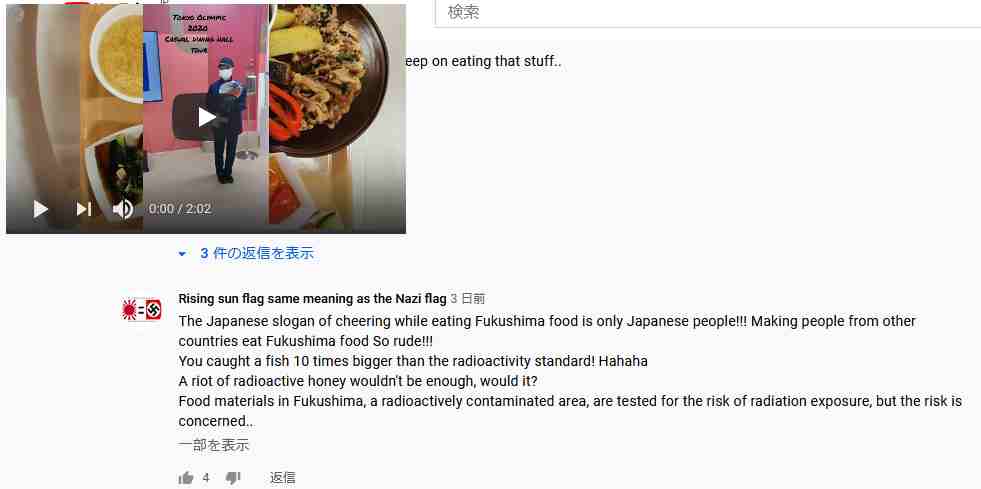Dislike the Fukushima food comment

pyautogui.click(x=233, y=478)
